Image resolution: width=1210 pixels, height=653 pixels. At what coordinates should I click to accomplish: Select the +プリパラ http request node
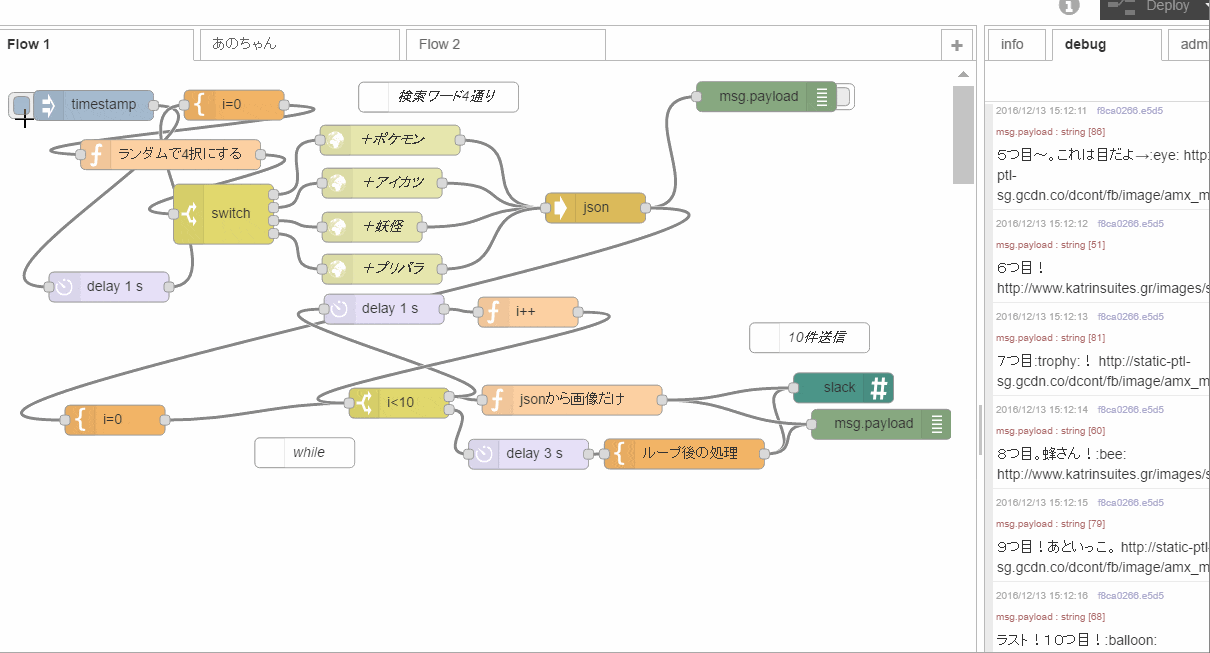(x=381, y=268)
